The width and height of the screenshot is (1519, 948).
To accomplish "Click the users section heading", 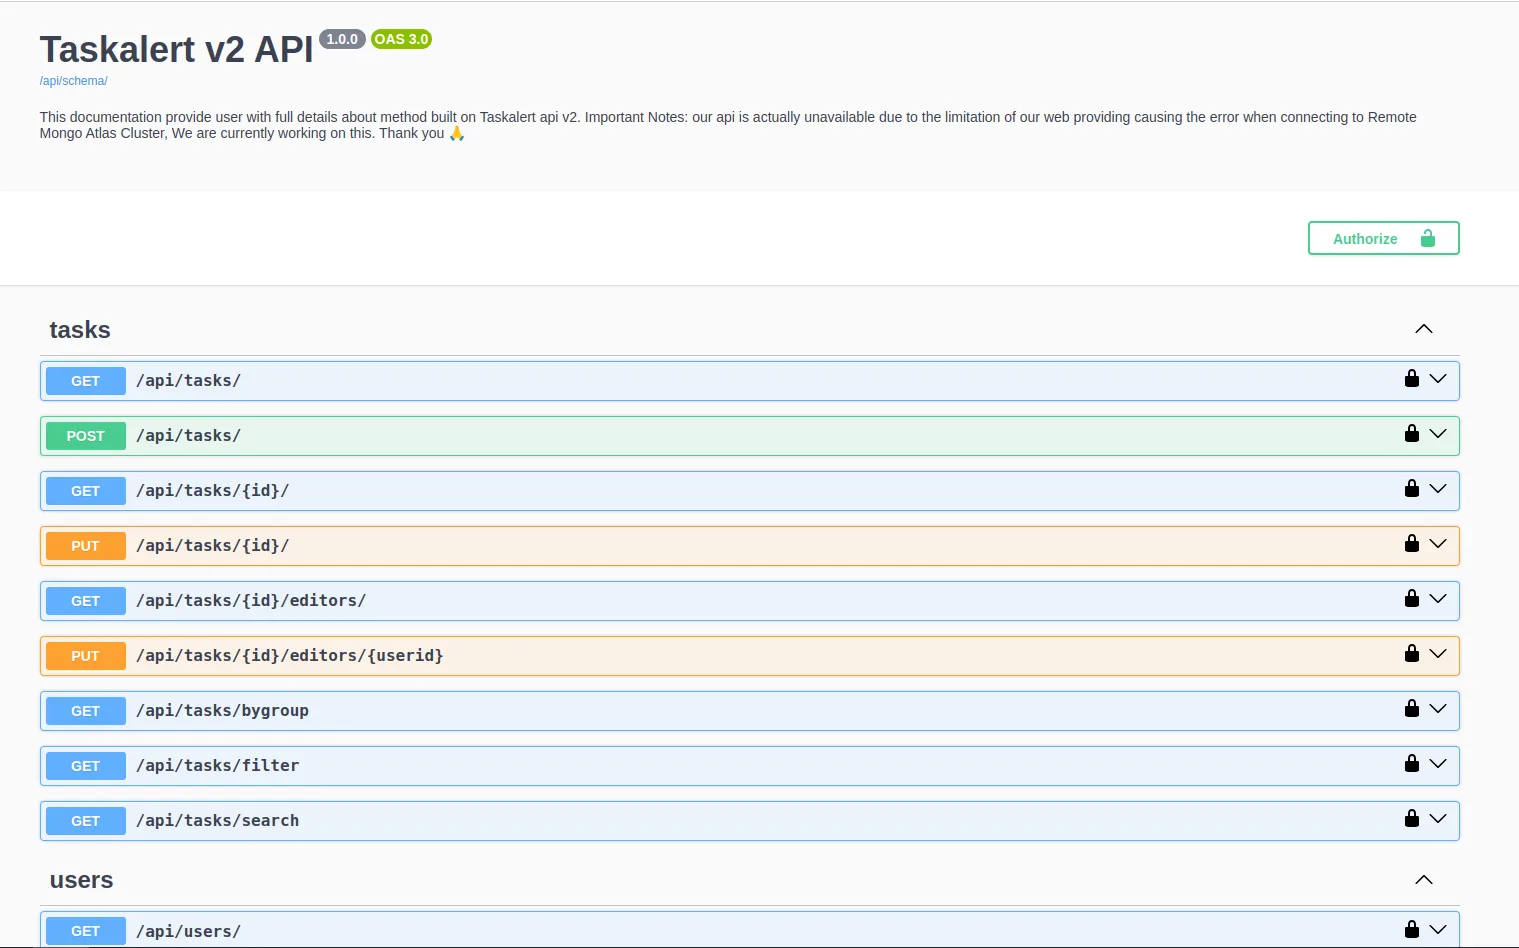I will pos(81,880).
